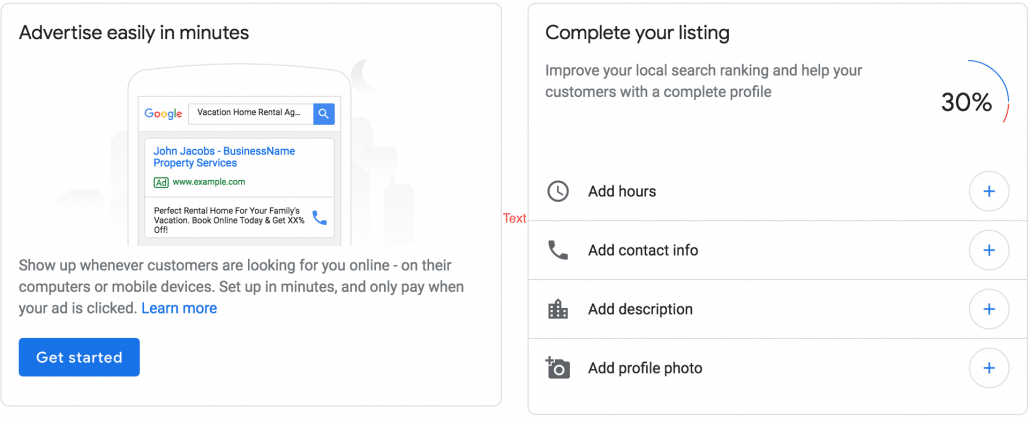
Task: Click the www.example.com ad URL
Action: (208, 183)
